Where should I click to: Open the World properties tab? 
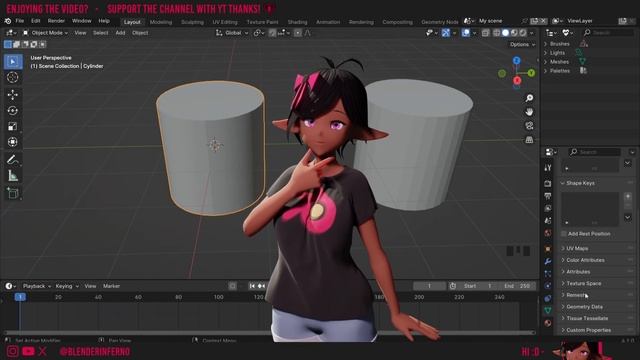tap(548, 233)
